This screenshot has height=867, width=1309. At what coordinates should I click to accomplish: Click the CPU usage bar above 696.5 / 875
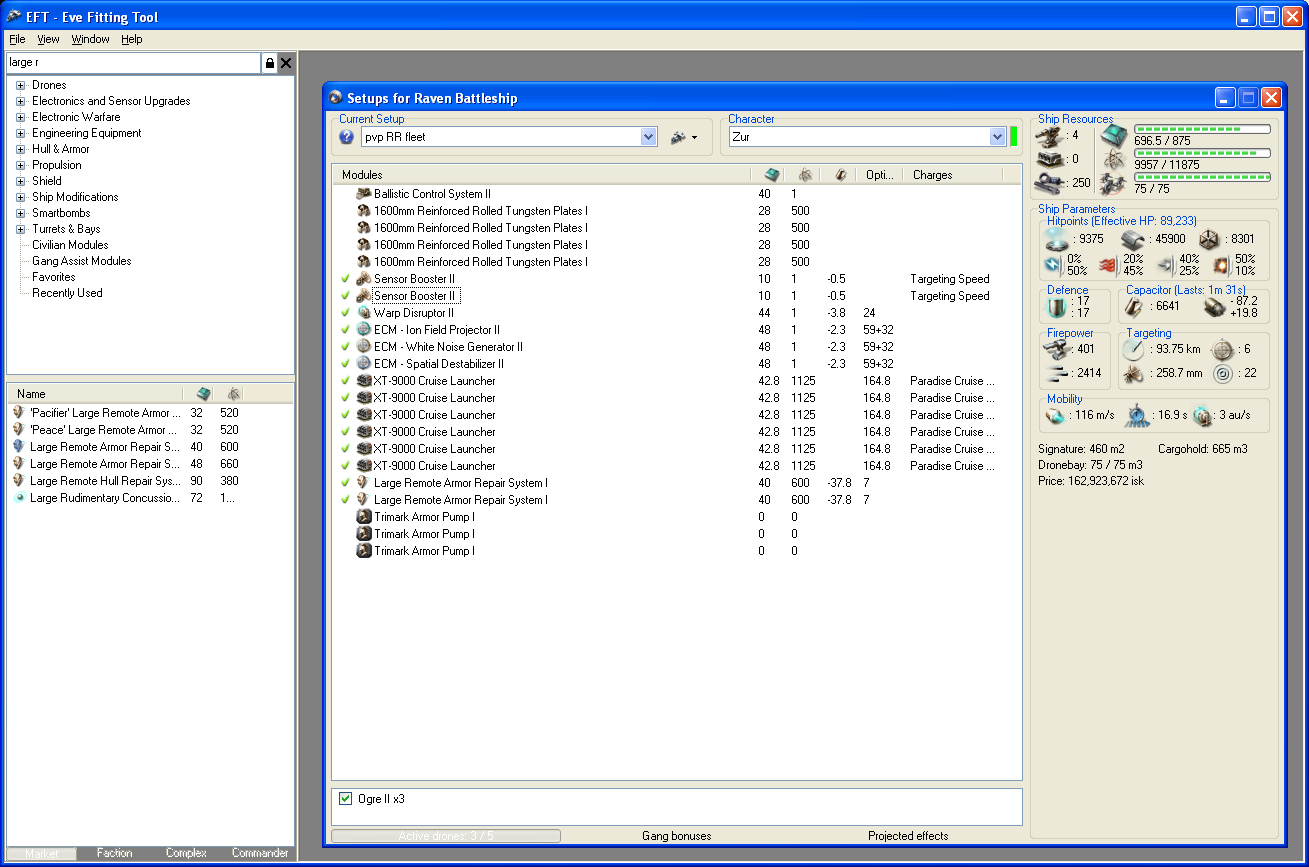pos(1202,129)
